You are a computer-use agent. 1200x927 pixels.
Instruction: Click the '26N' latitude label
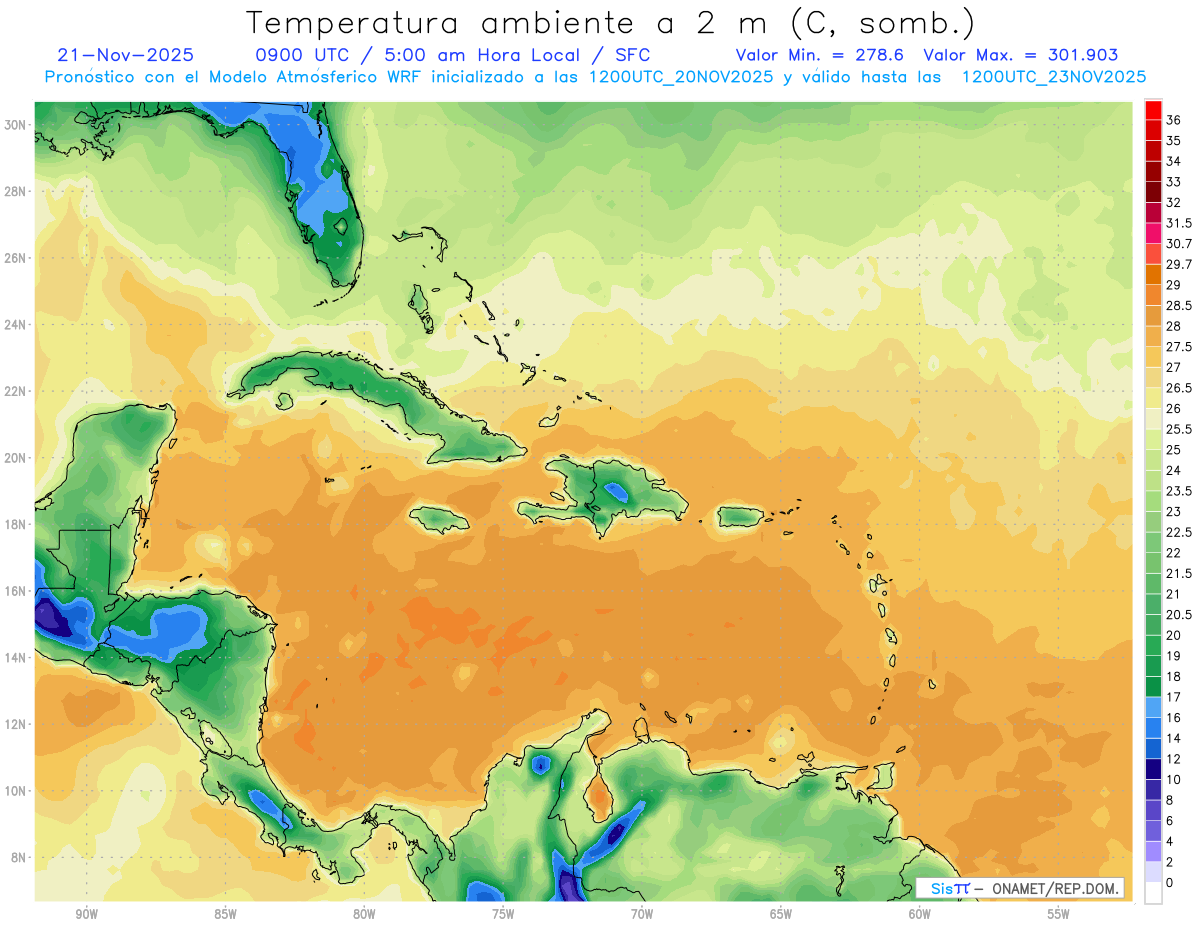16,257
